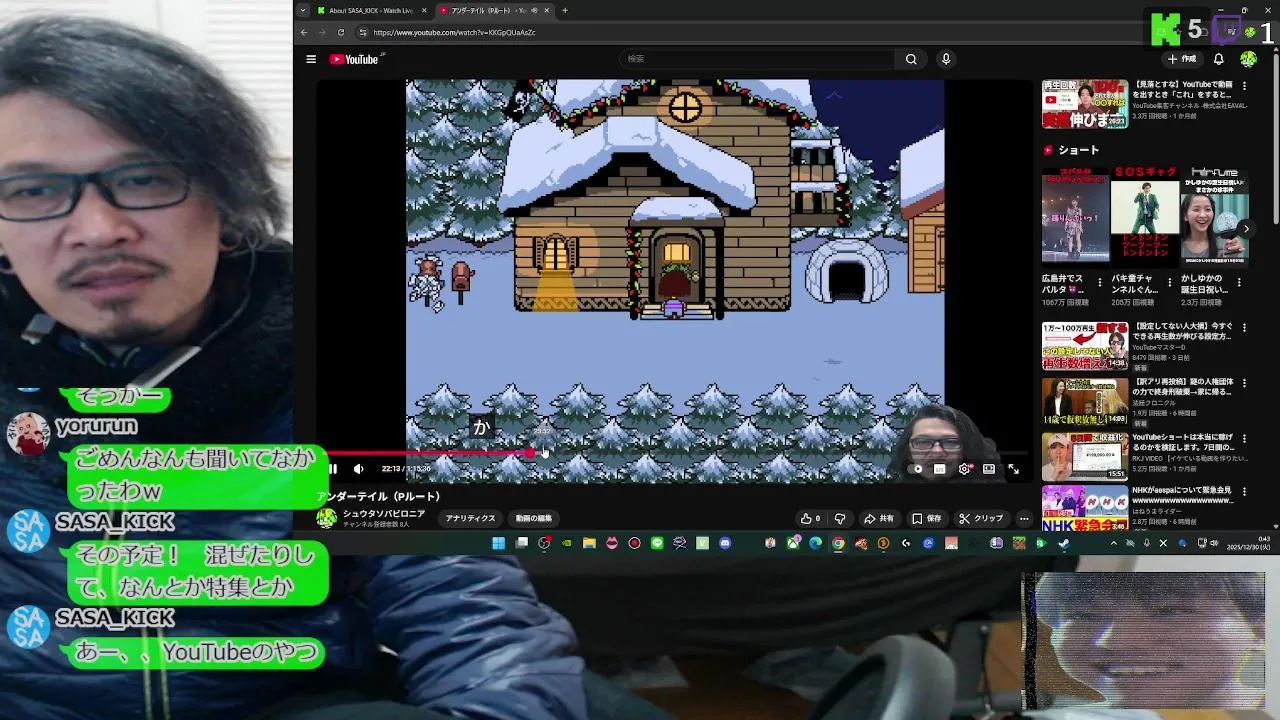Screen dimensions: 1280x720
Task: Open the YouTubeショートは本当に稼げる video thumbnail
Action: [1085, 456]
